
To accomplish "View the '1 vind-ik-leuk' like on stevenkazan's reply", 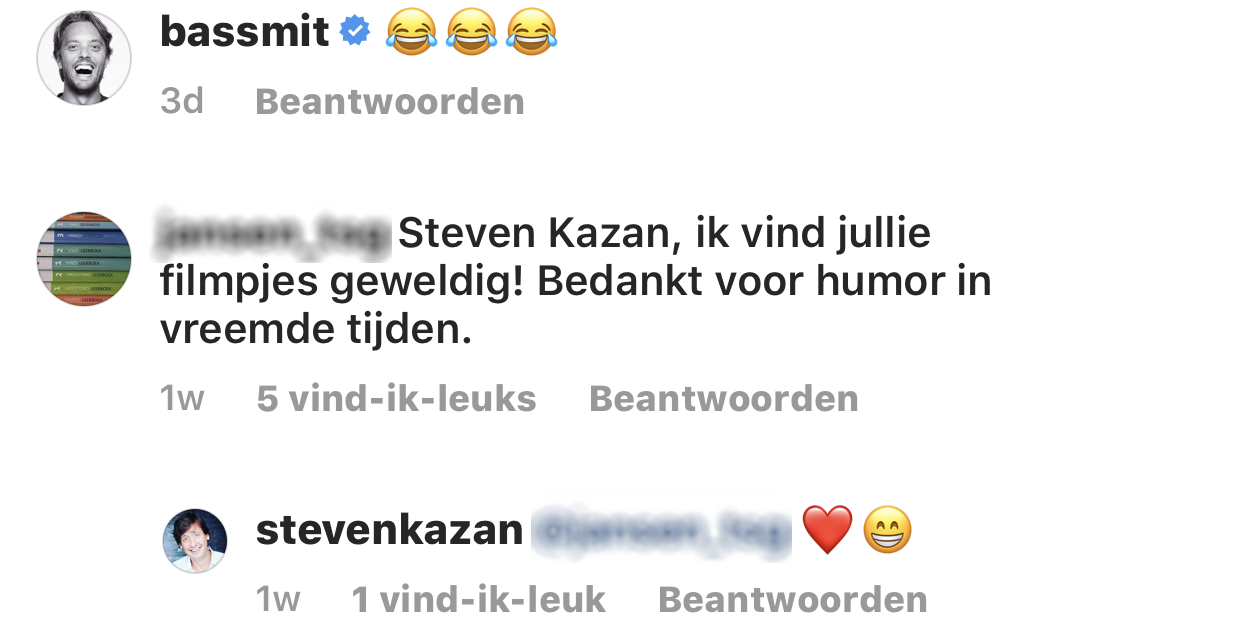I will (479, 599).
